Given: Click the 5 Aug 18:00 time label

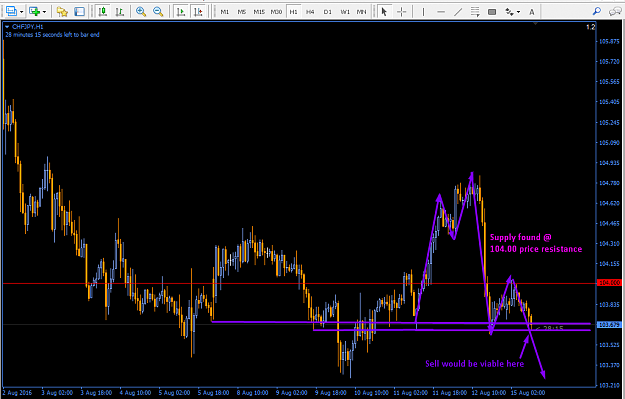Looking at the screenshot, I should pos(213,393).
